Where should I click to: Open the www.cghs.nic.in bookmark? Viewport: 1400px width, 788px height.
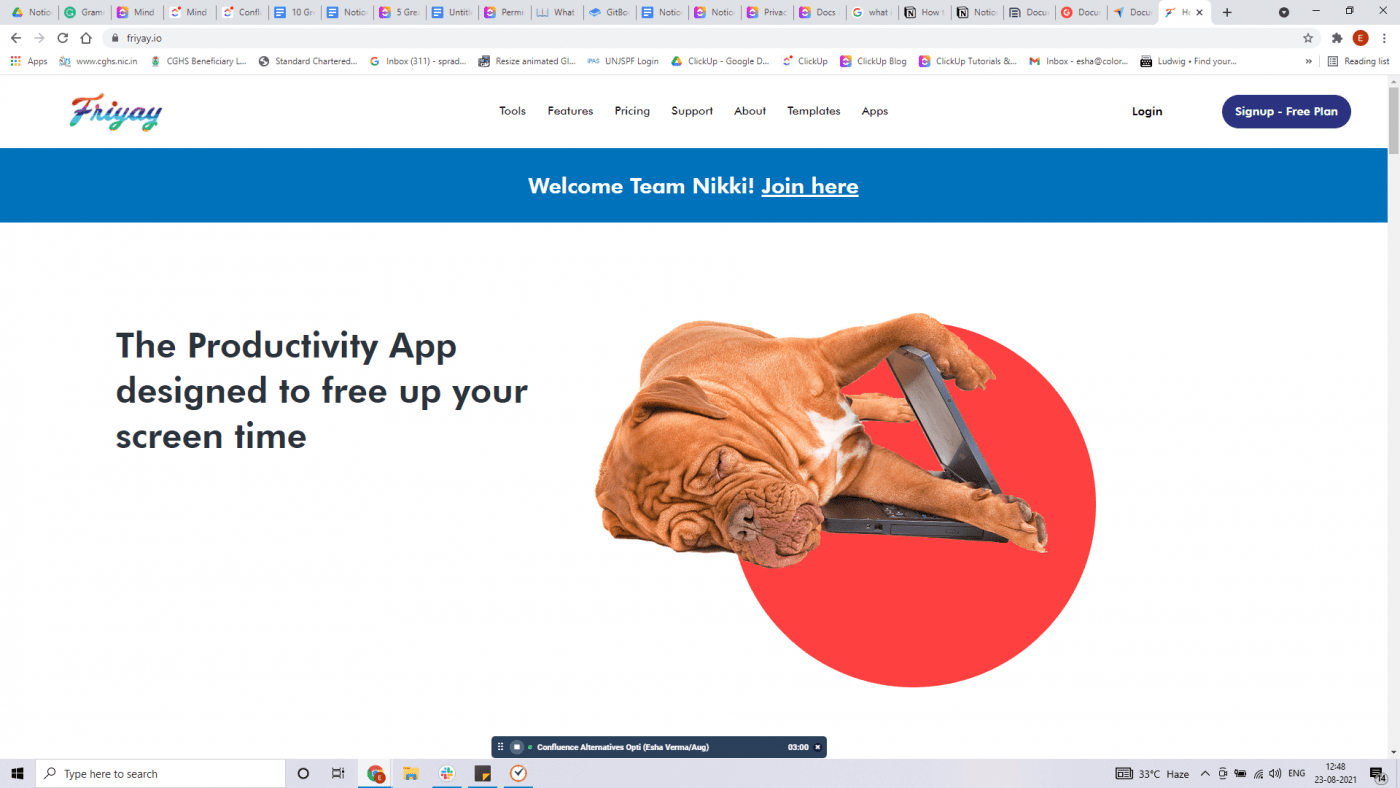pyautogui.click(x=100, y=61)
